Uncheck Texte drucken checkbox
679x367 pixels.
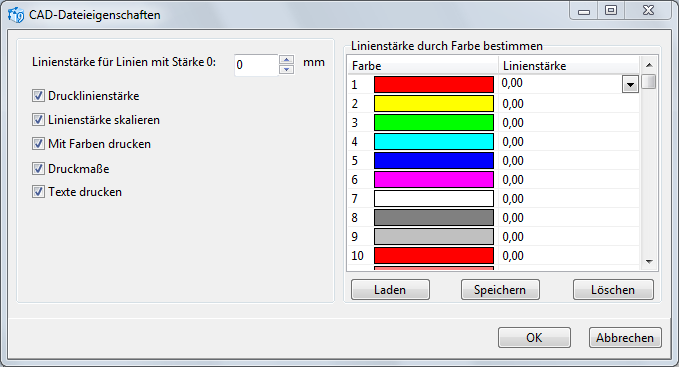click(38, 191)
